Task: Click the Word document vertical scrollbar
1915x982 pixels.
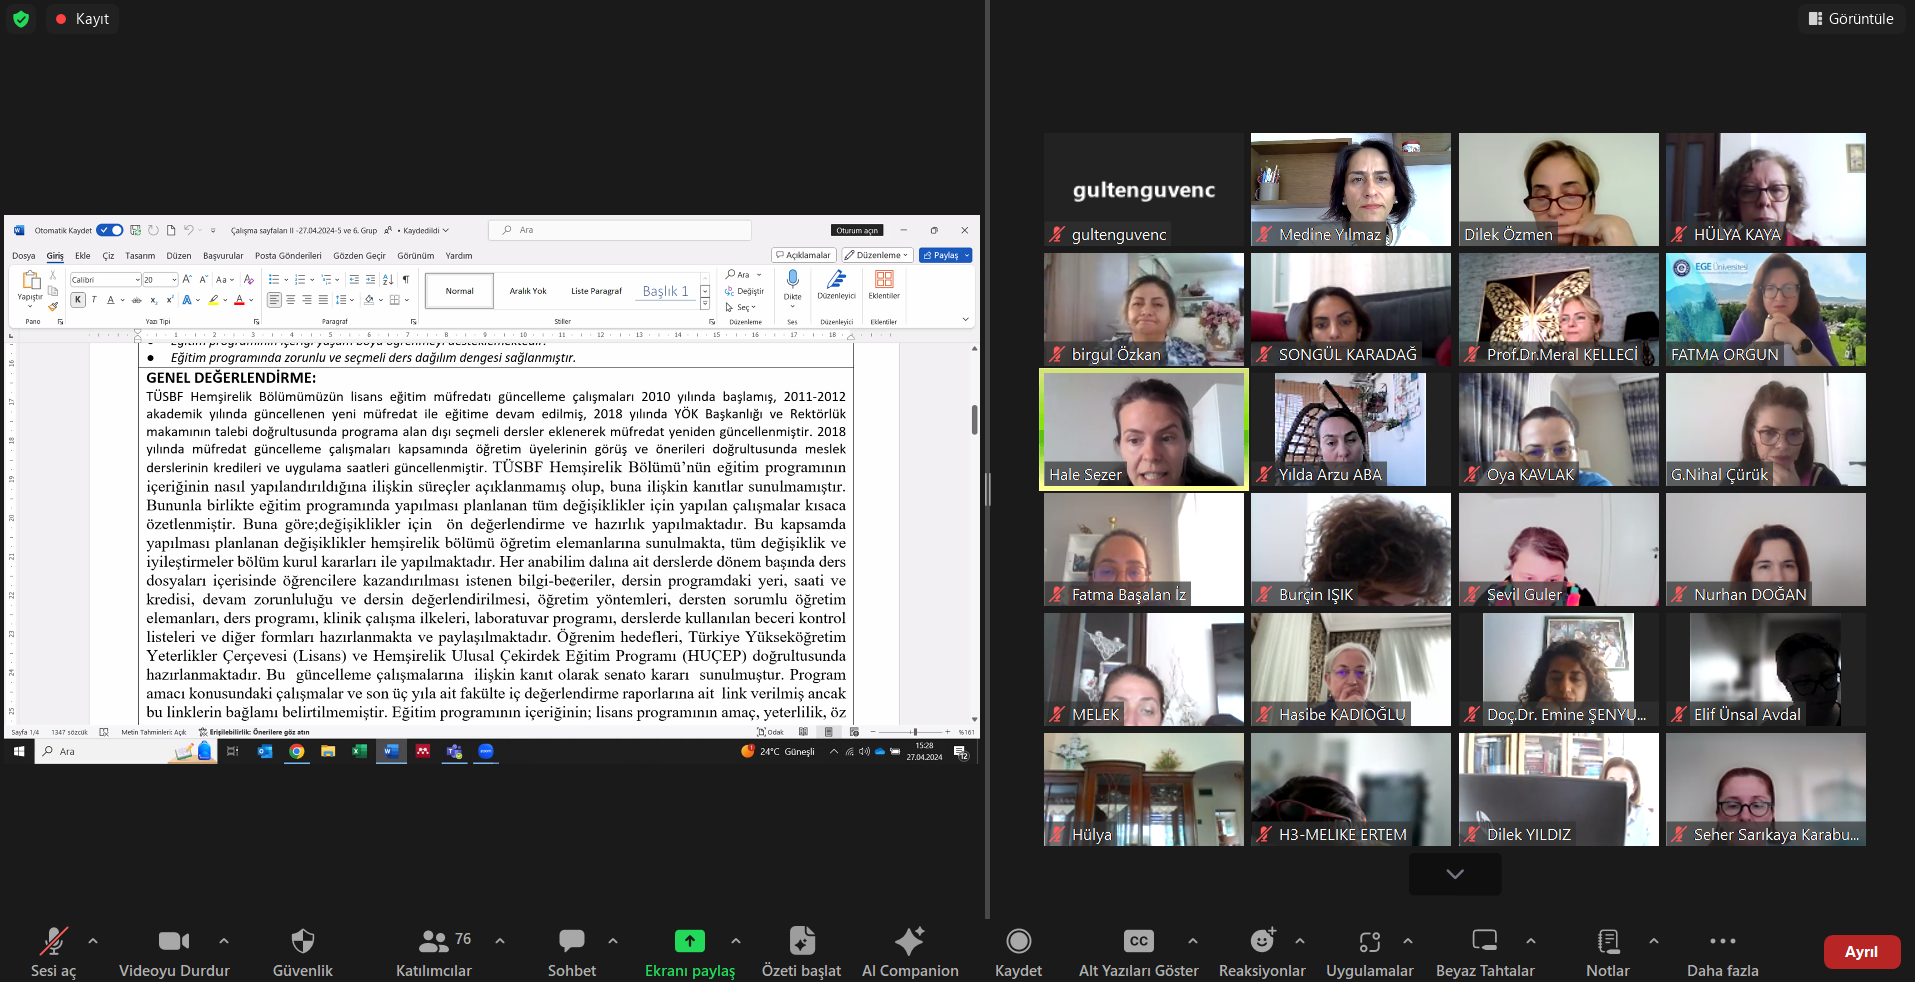Action: [x=974, y=420]
